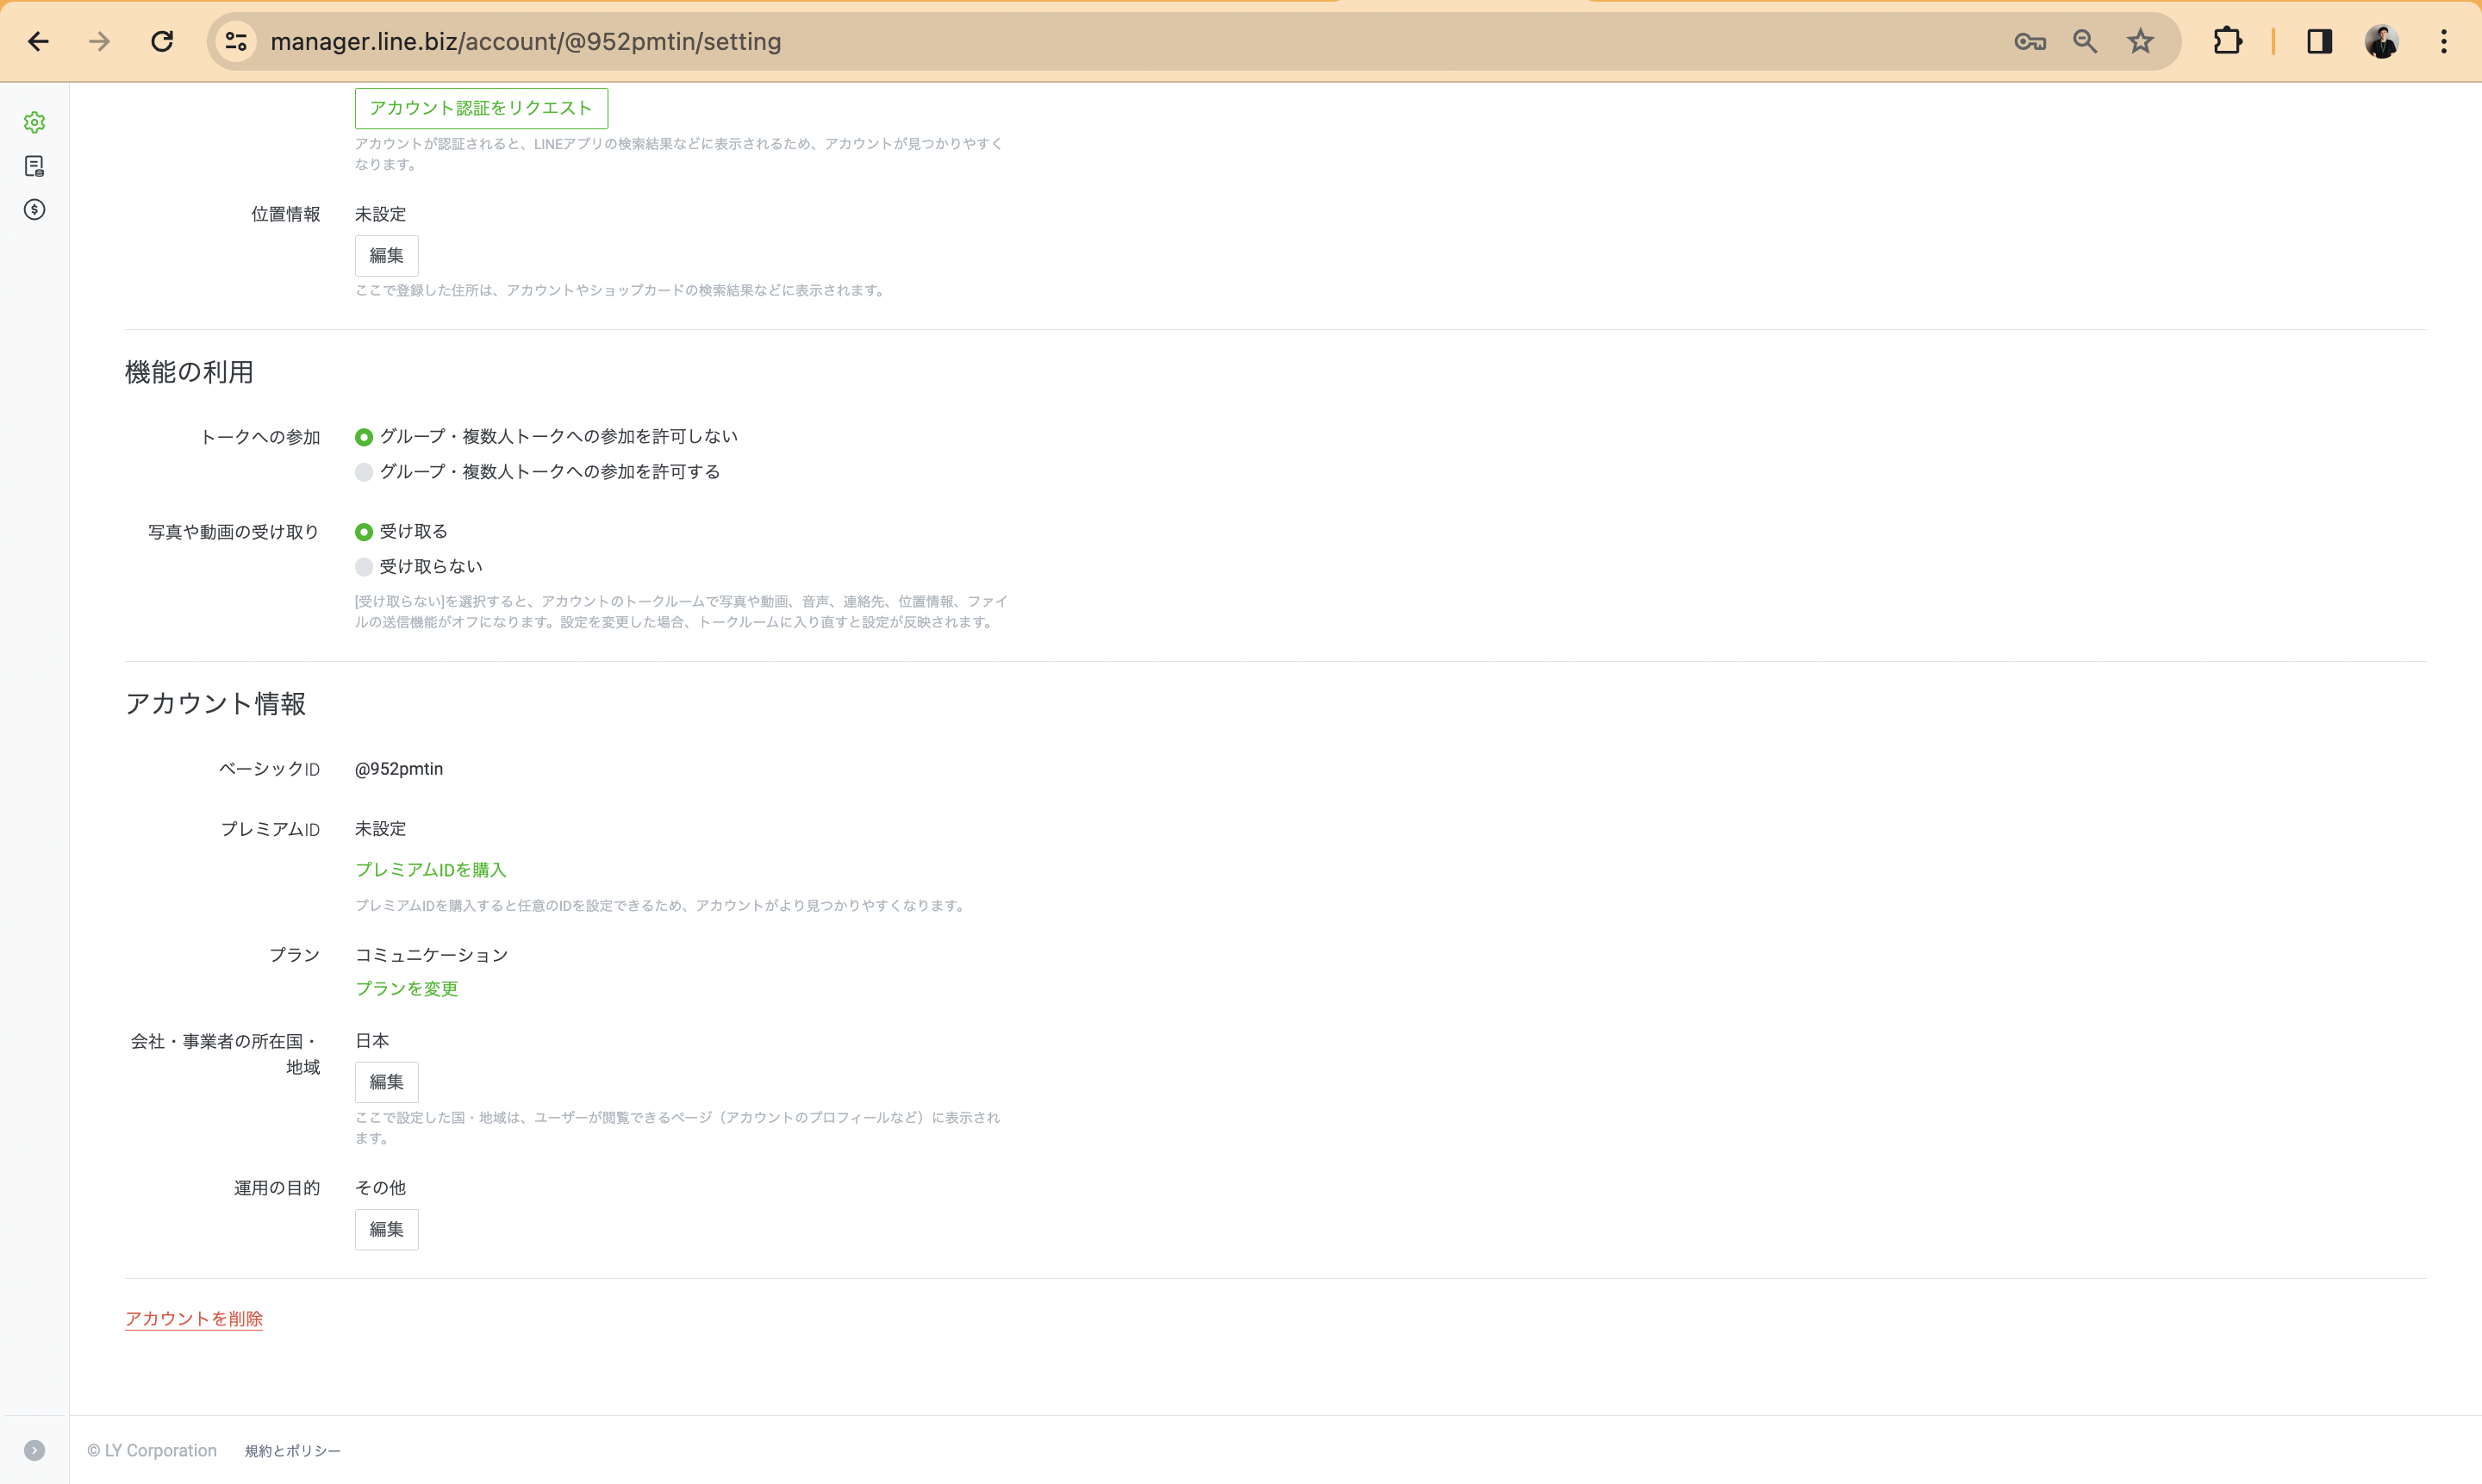Open the billing dollar sidebar icon
The image size is (2482, 1484).
pyautogui.click(x=34, y=209)
